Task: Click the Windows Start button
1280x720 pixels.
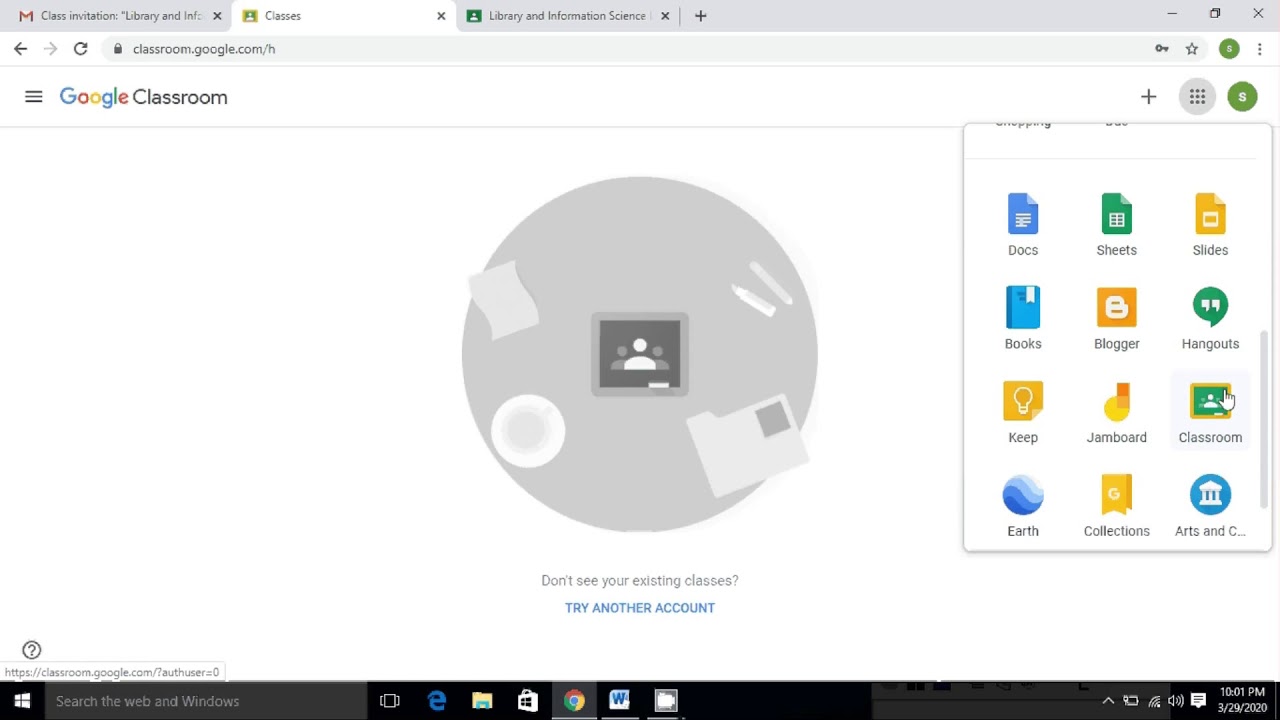Action: 22,701
